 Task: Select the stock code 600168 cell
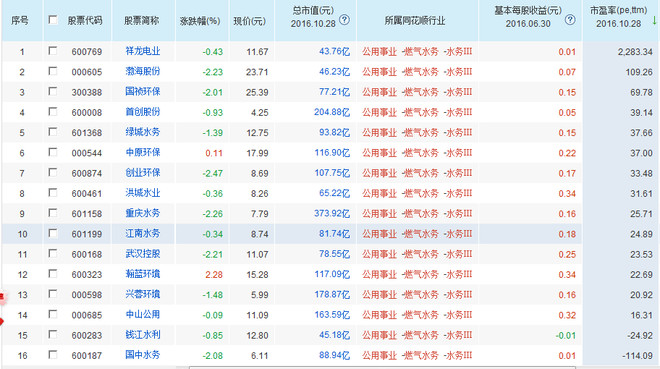click(x=87, y=254)
